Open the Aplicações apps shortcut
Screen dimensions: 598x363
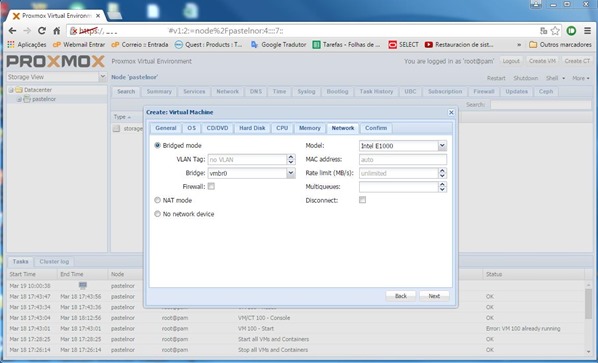(x=27, y=45)
